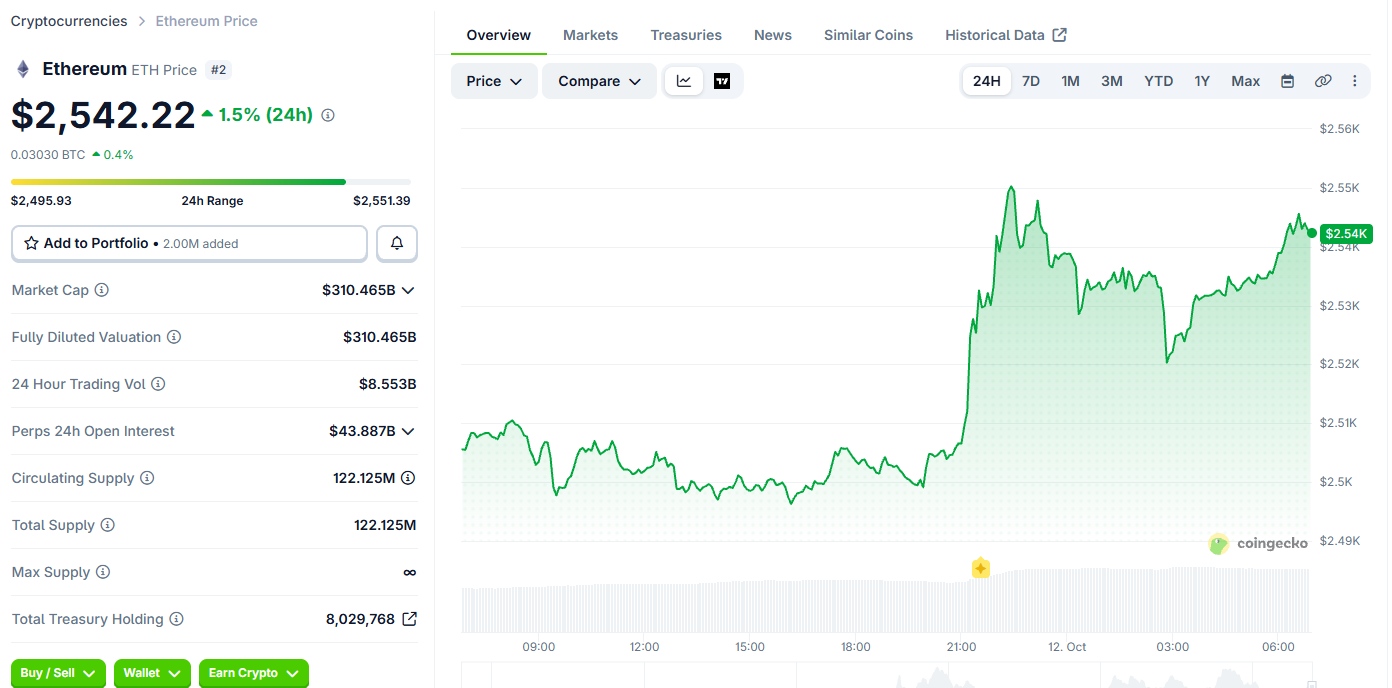Select the 1Y time range
This screenshot has height=688, width=1392.
[1202, 81]
